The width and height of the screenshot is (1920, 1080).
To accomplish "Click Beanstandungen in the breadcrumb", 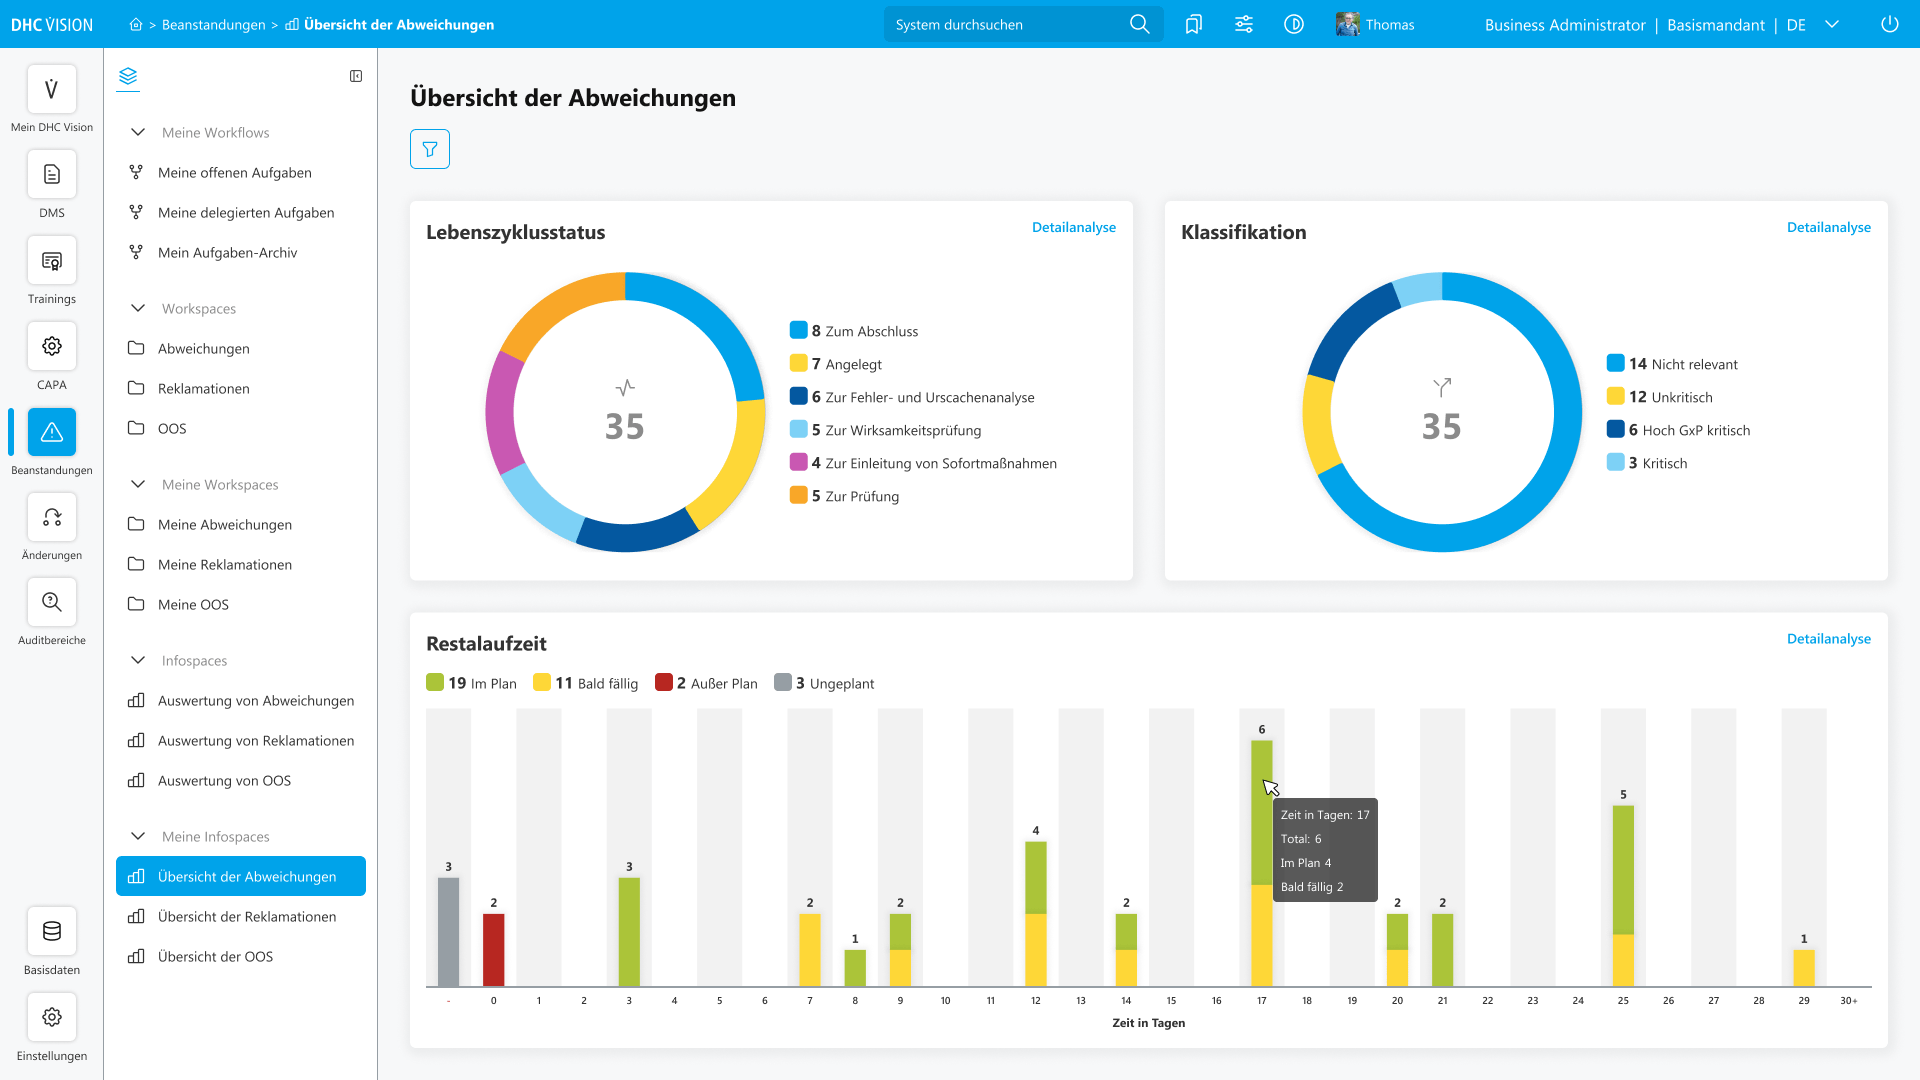I will (x=214, y=24).
